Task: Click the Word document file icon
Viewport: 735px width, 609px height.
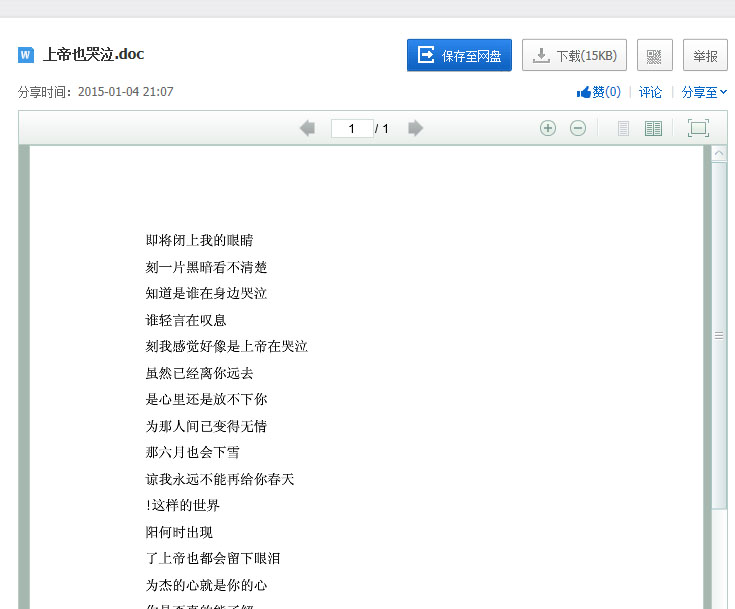Action: point(26,55)
